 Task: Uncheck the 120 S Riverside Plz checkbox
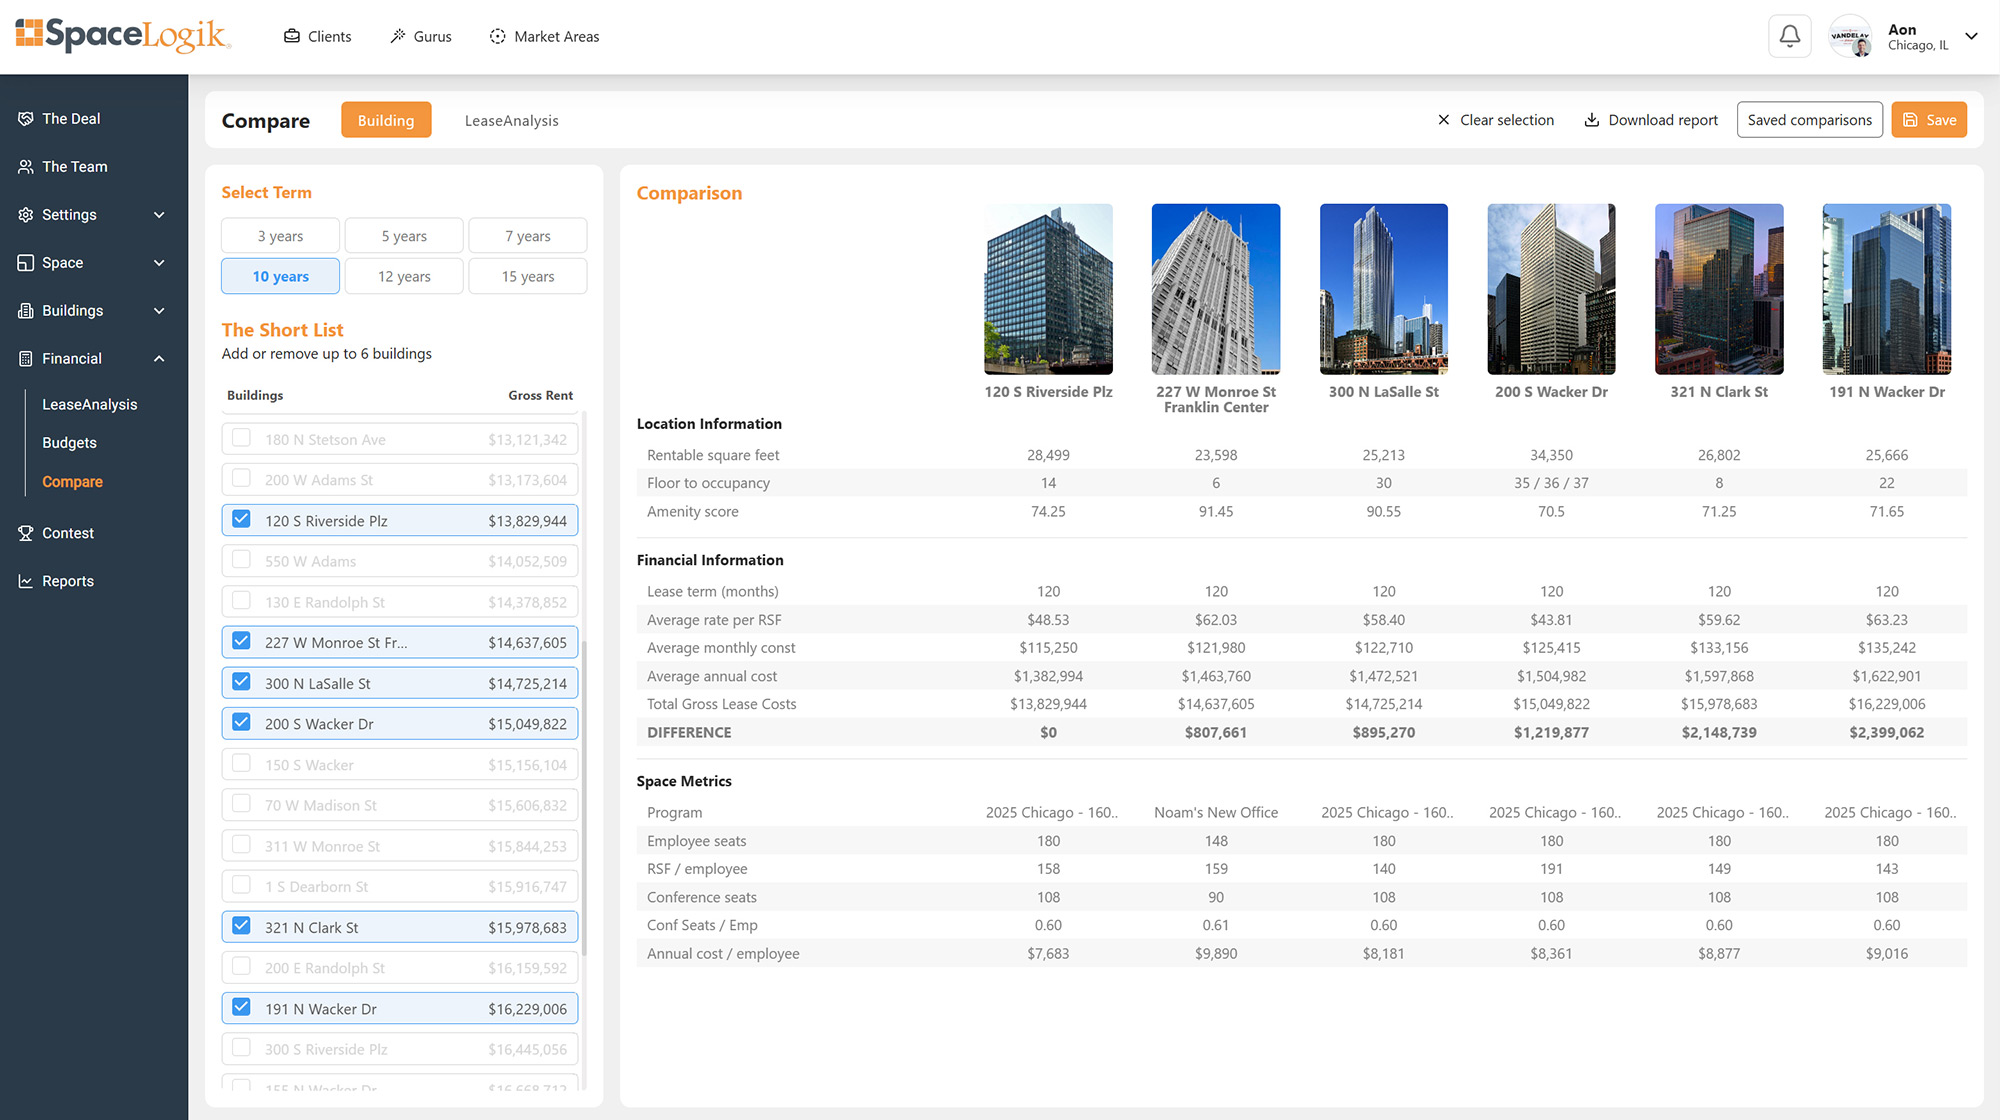point(241,520)
